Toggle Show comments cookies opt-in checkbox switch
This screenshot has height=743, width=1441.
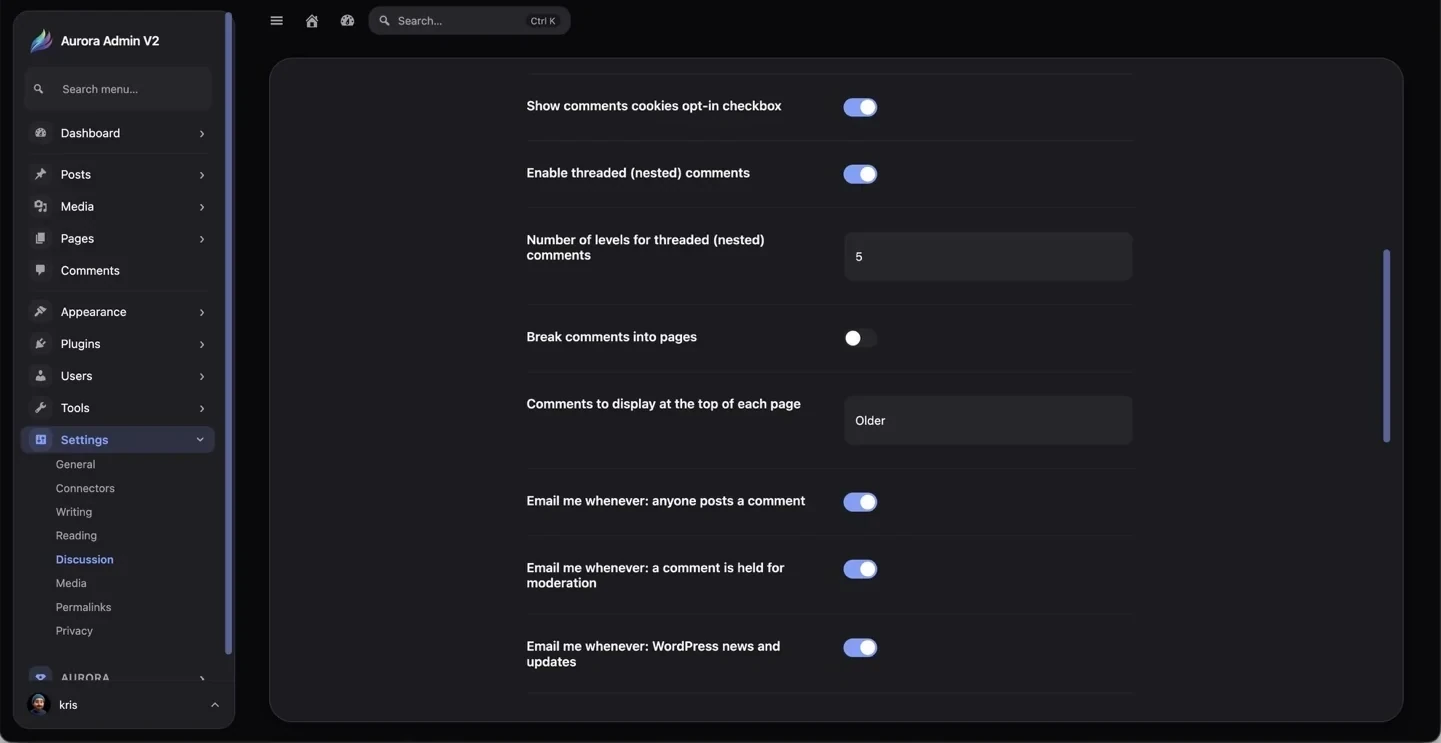tap(860, 107)
